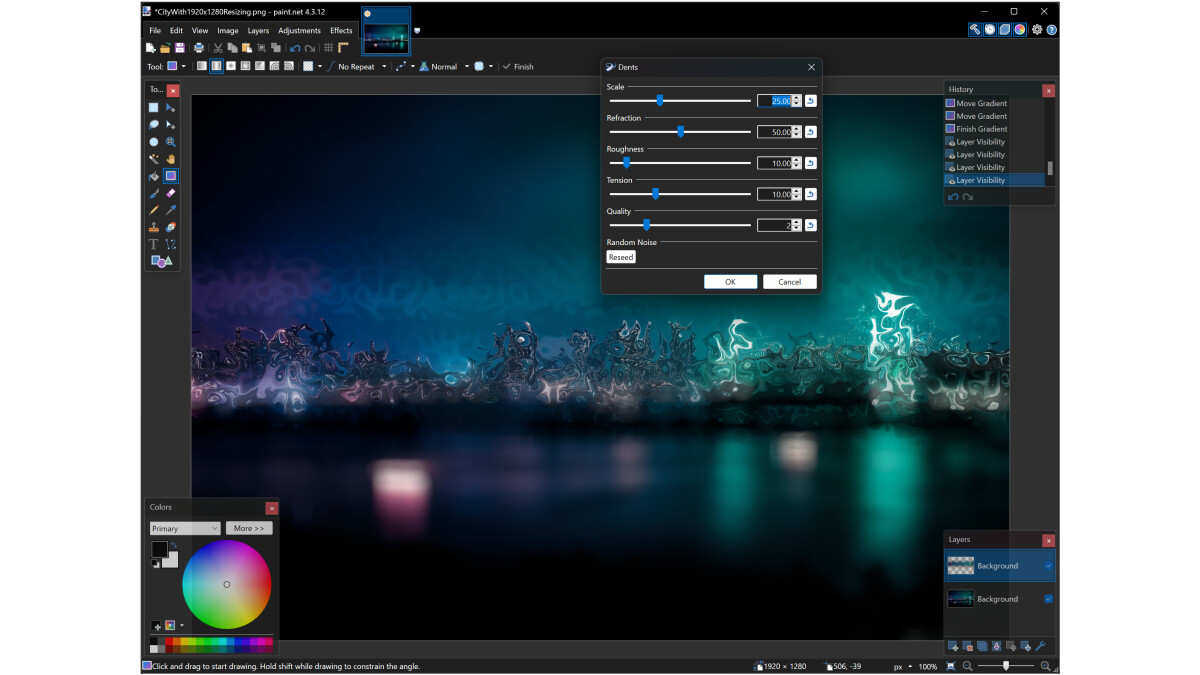This screenshot has height=675, width=1200.
Task: Click the Reseed button
Action: click(x=621, y=257)
